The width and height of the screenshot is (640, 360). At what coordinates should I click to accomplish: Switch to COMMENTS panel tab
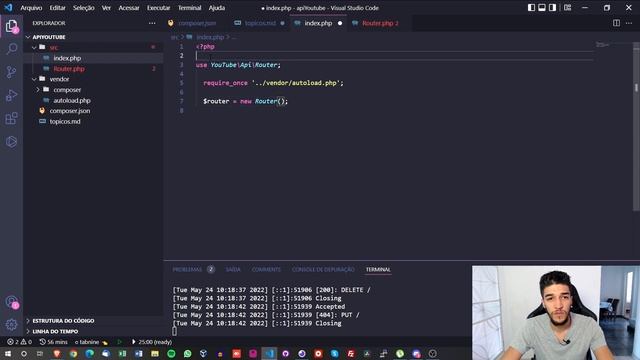266,269
